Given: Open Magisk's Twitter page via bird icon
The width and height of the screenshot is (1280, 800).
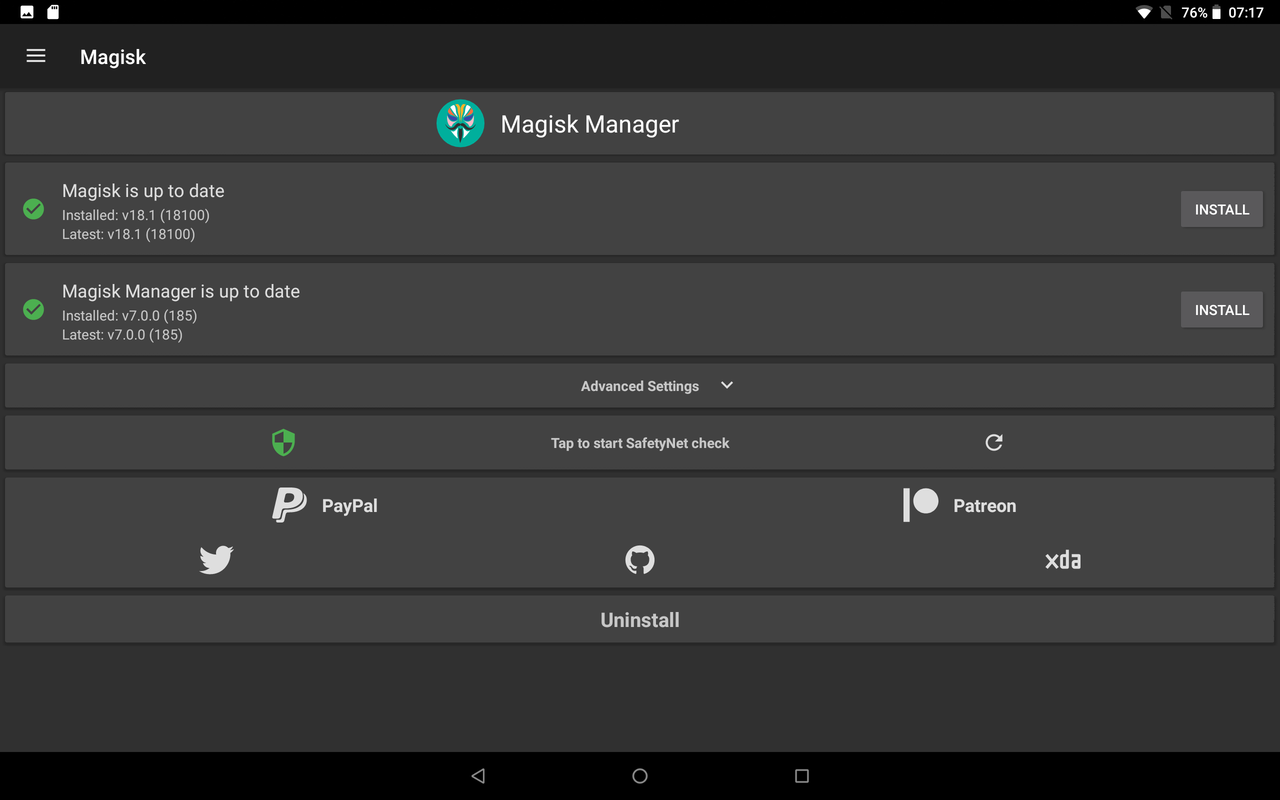Looking at the screenshot, I should coord(216,560).
